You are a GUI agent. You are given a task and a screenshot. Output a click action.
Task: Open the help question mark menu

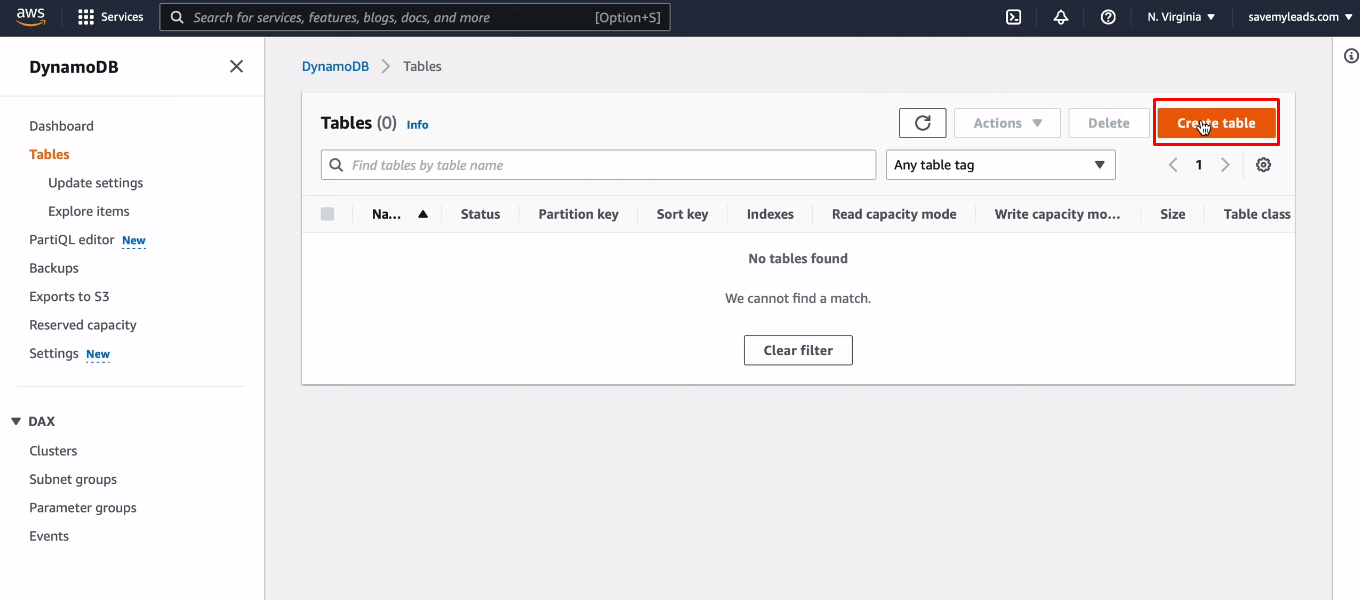pos(1108,17)
